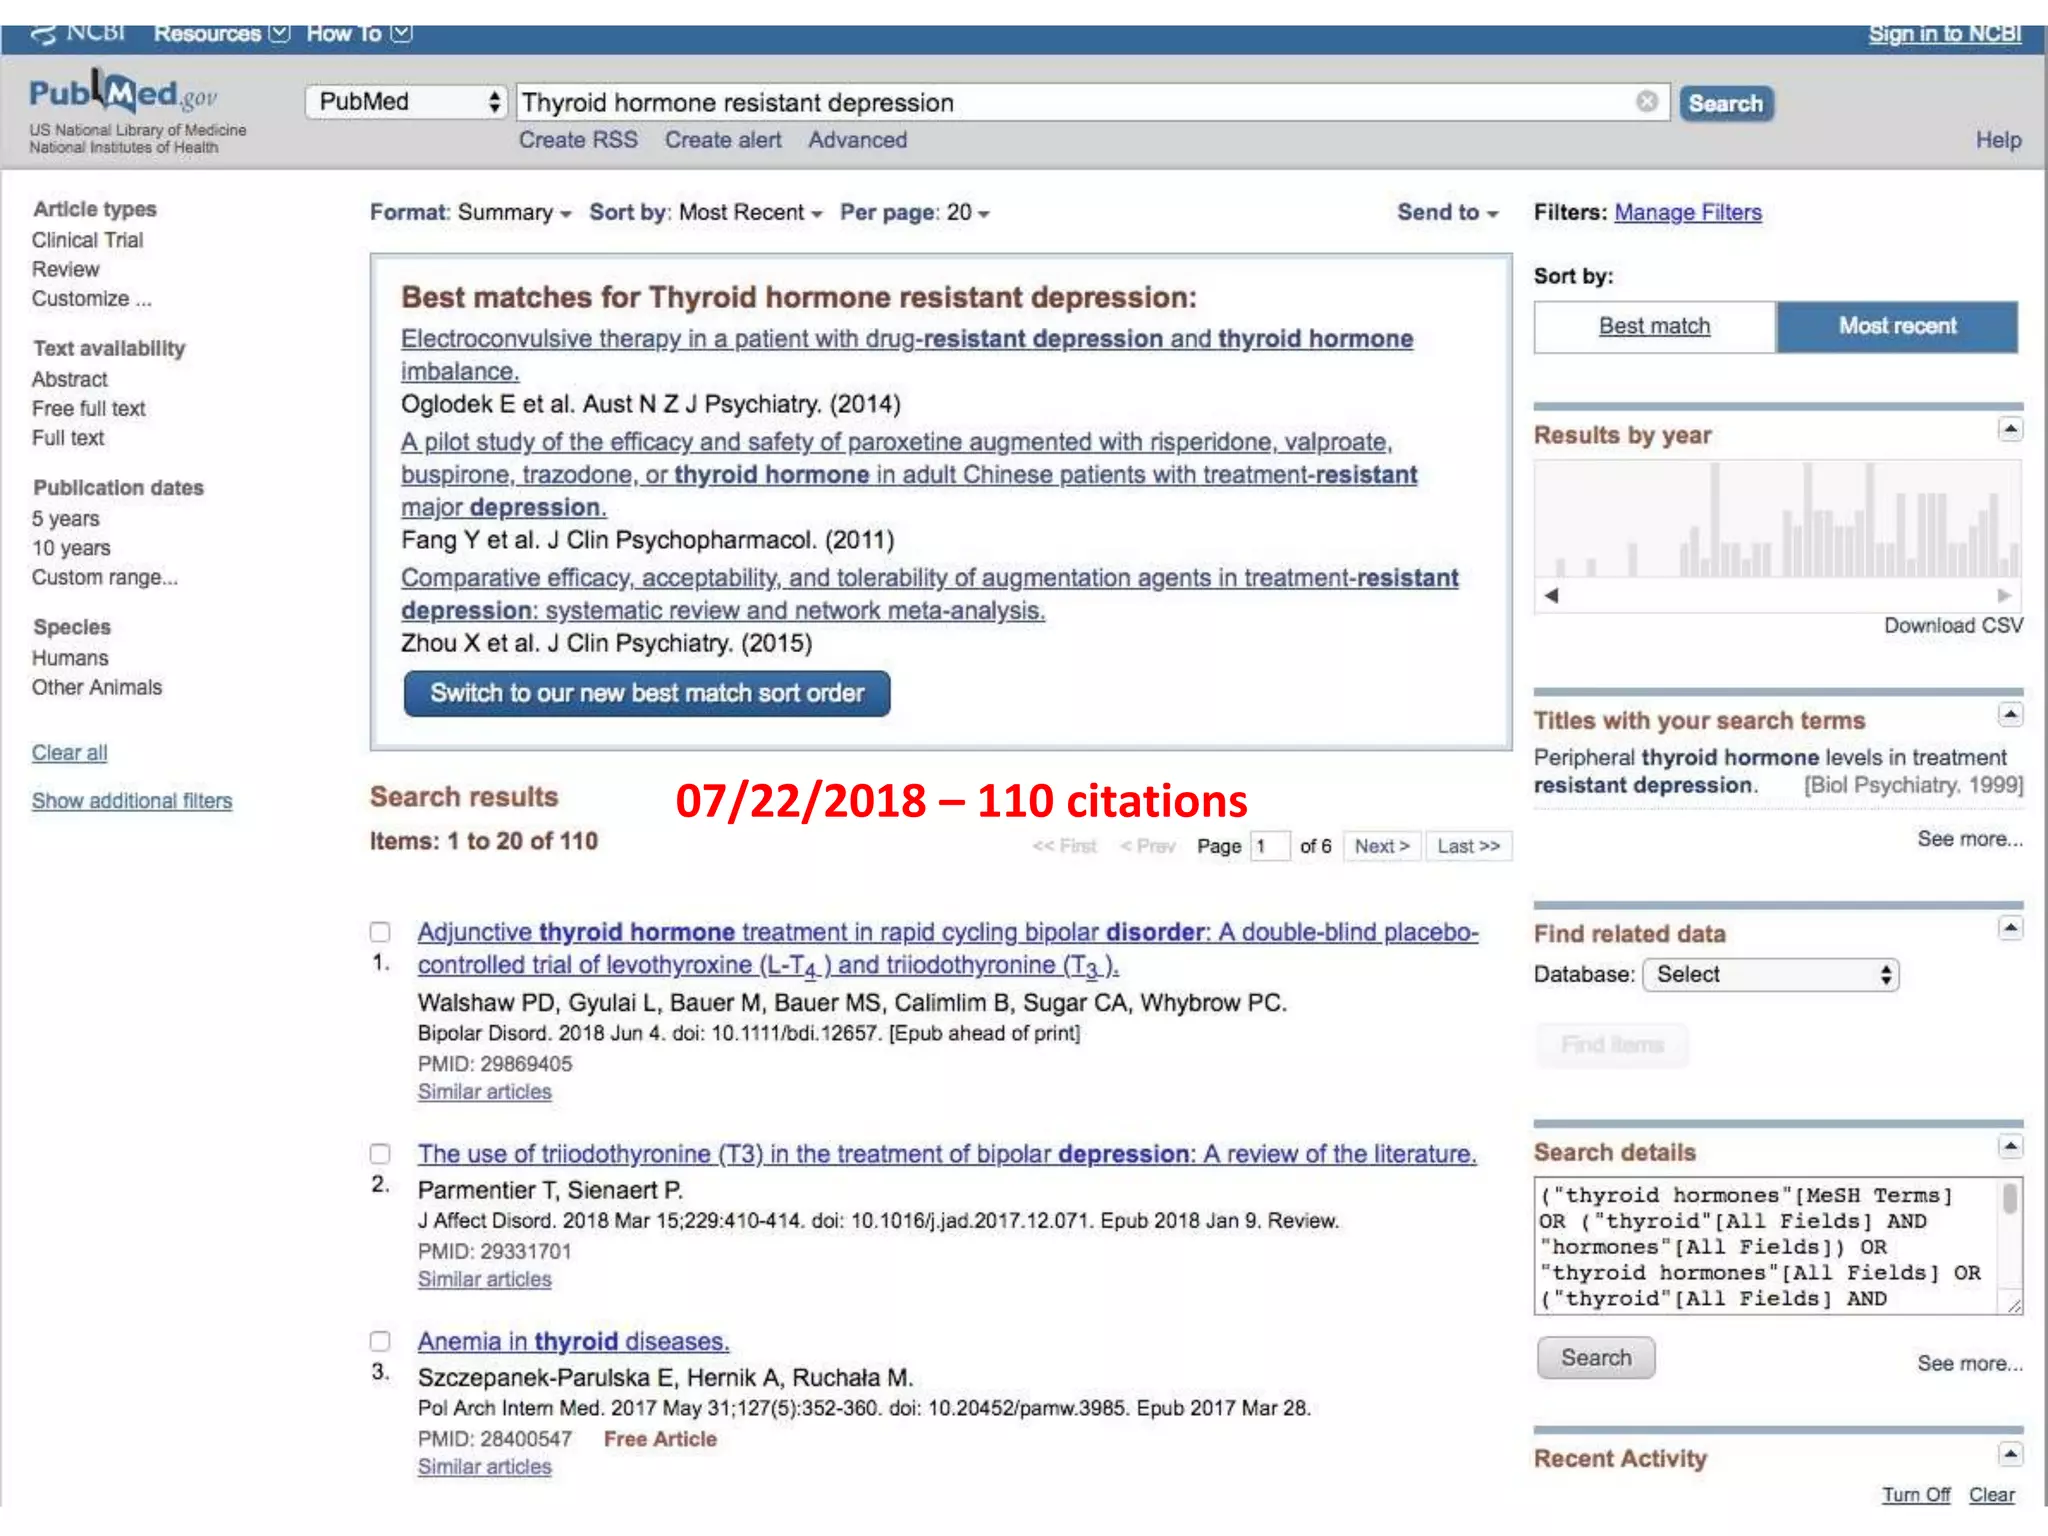Image resolution: width=2048 pixels, height=1536 pixels.
Task: Select checkbox for triiodothyronine review article
Action: tap(380, 1154)
